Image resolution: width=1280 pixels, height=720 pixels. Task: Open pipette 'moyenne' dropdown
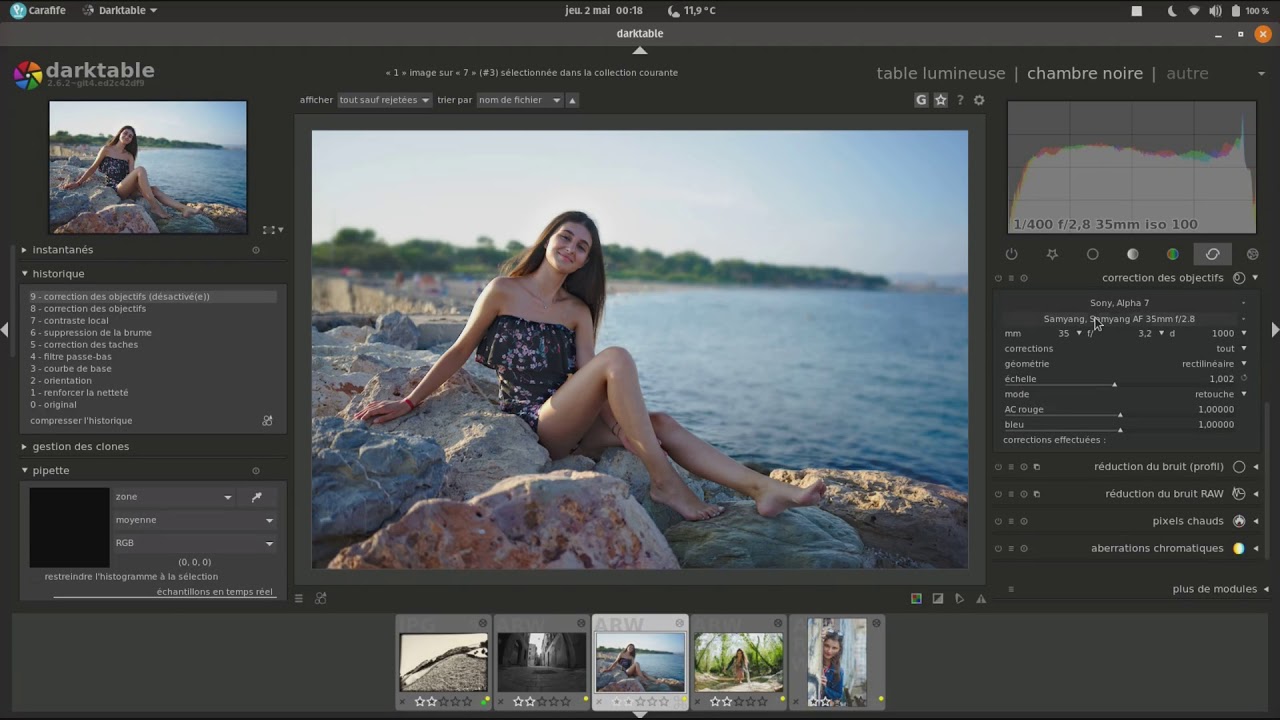(x=194, y=520)
